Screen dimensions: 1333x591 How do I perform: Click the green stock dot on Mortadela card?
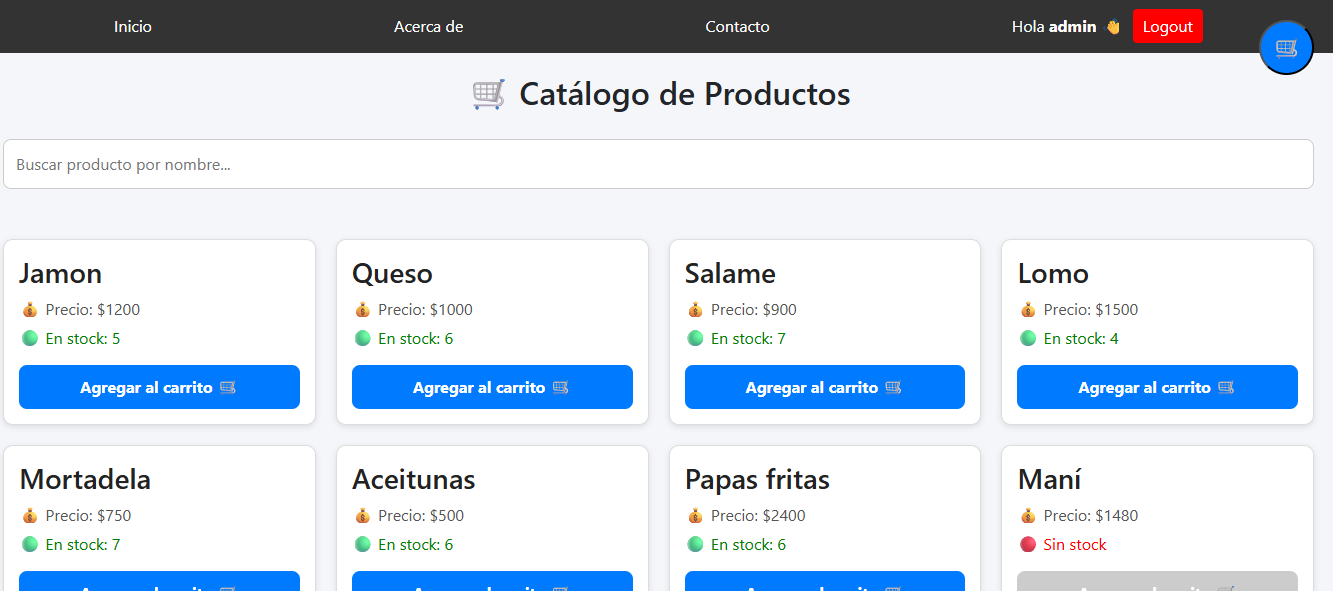pyautogui.click(x=29, y=544)
